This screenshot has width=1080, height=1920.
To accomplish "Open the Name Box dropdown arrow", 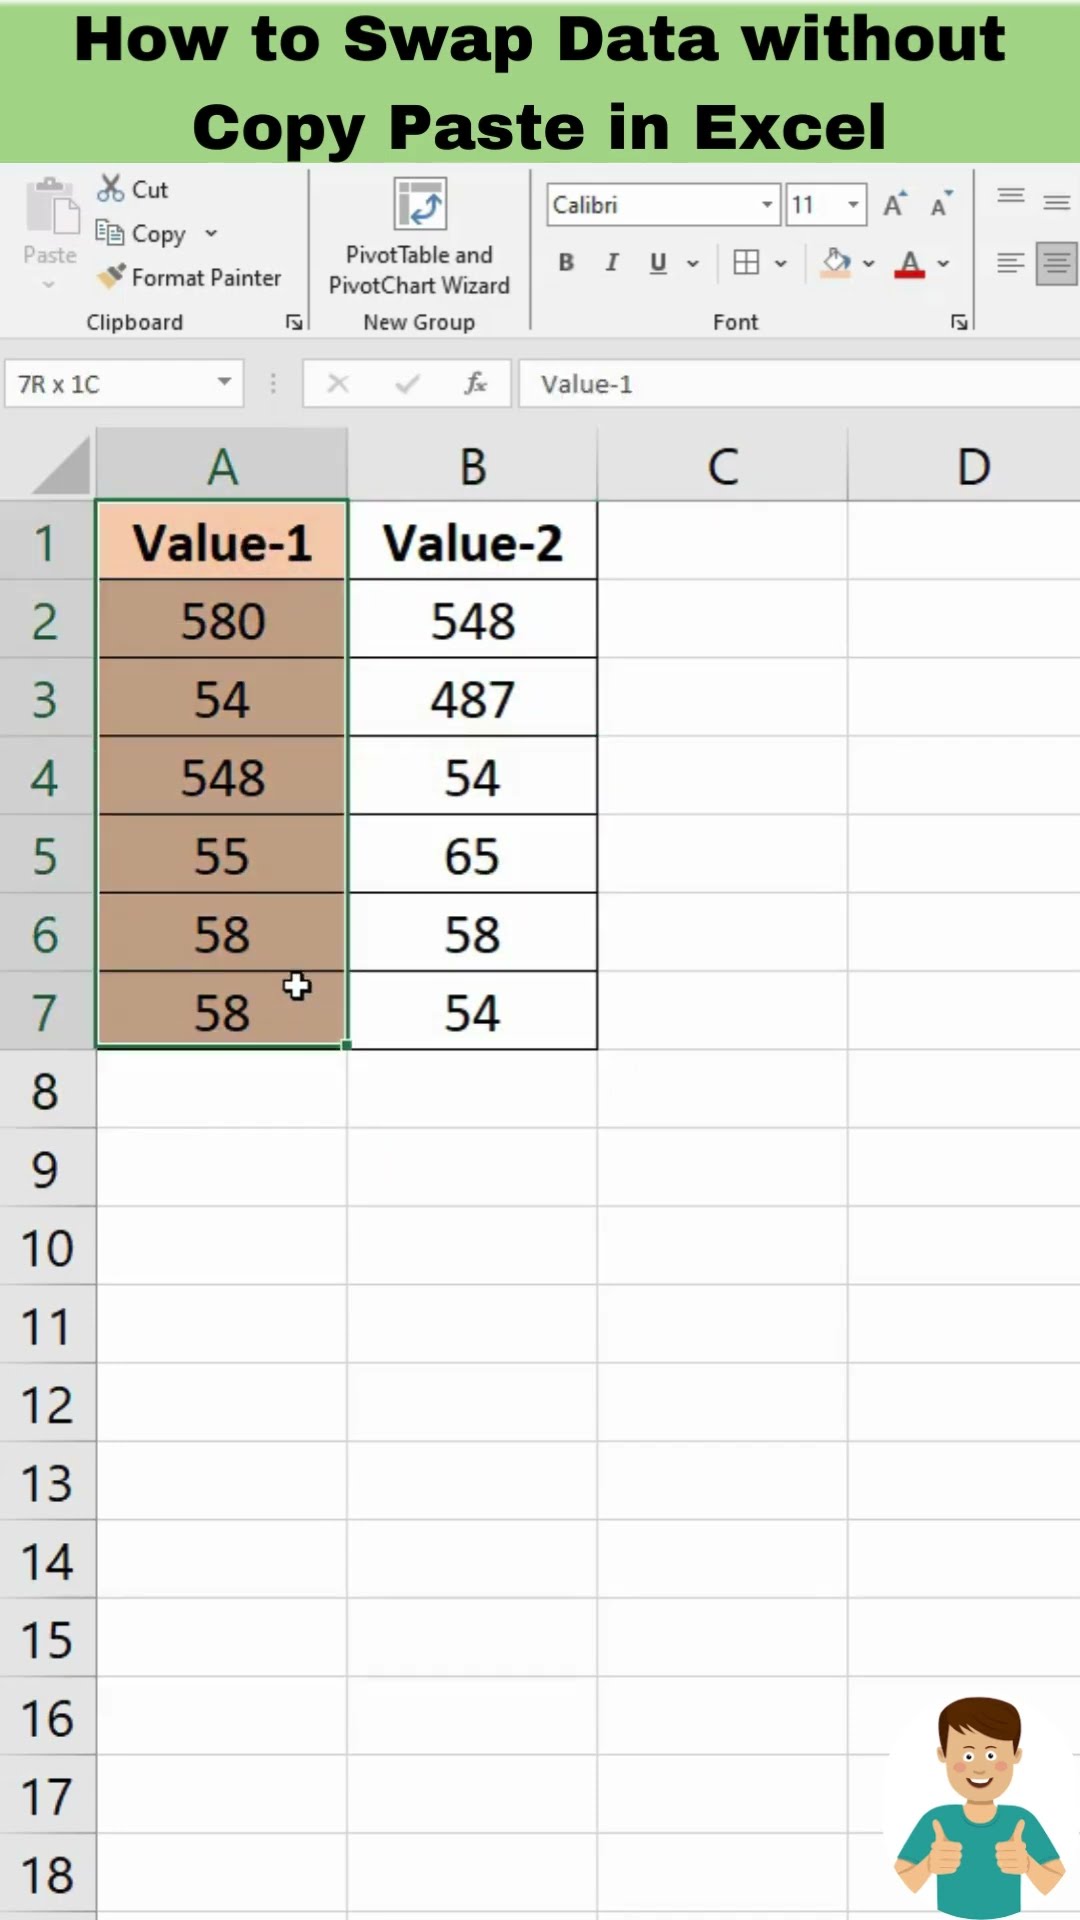I will point(225,383).
